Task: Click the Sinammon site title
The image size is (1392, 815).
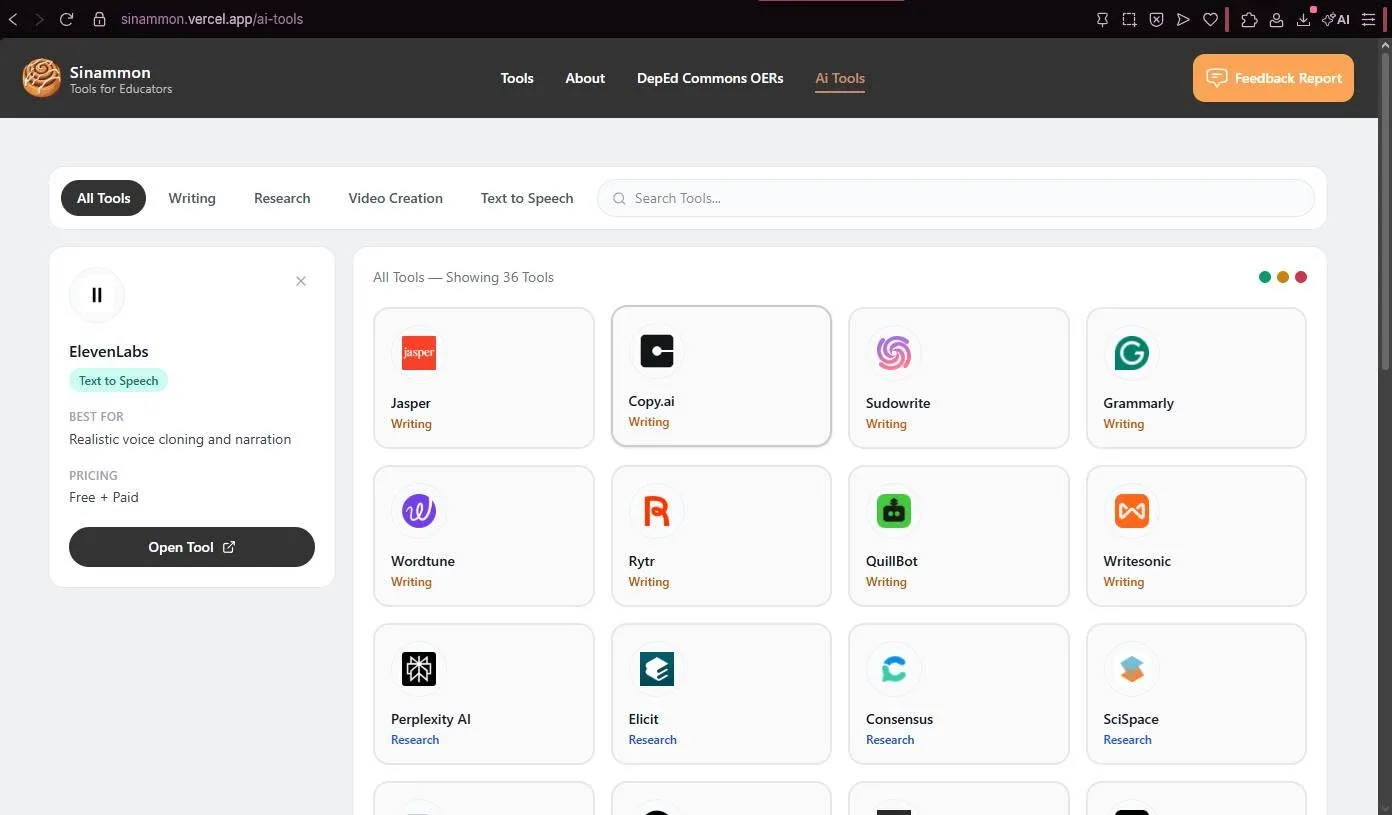Action: (x=110, y=72)
